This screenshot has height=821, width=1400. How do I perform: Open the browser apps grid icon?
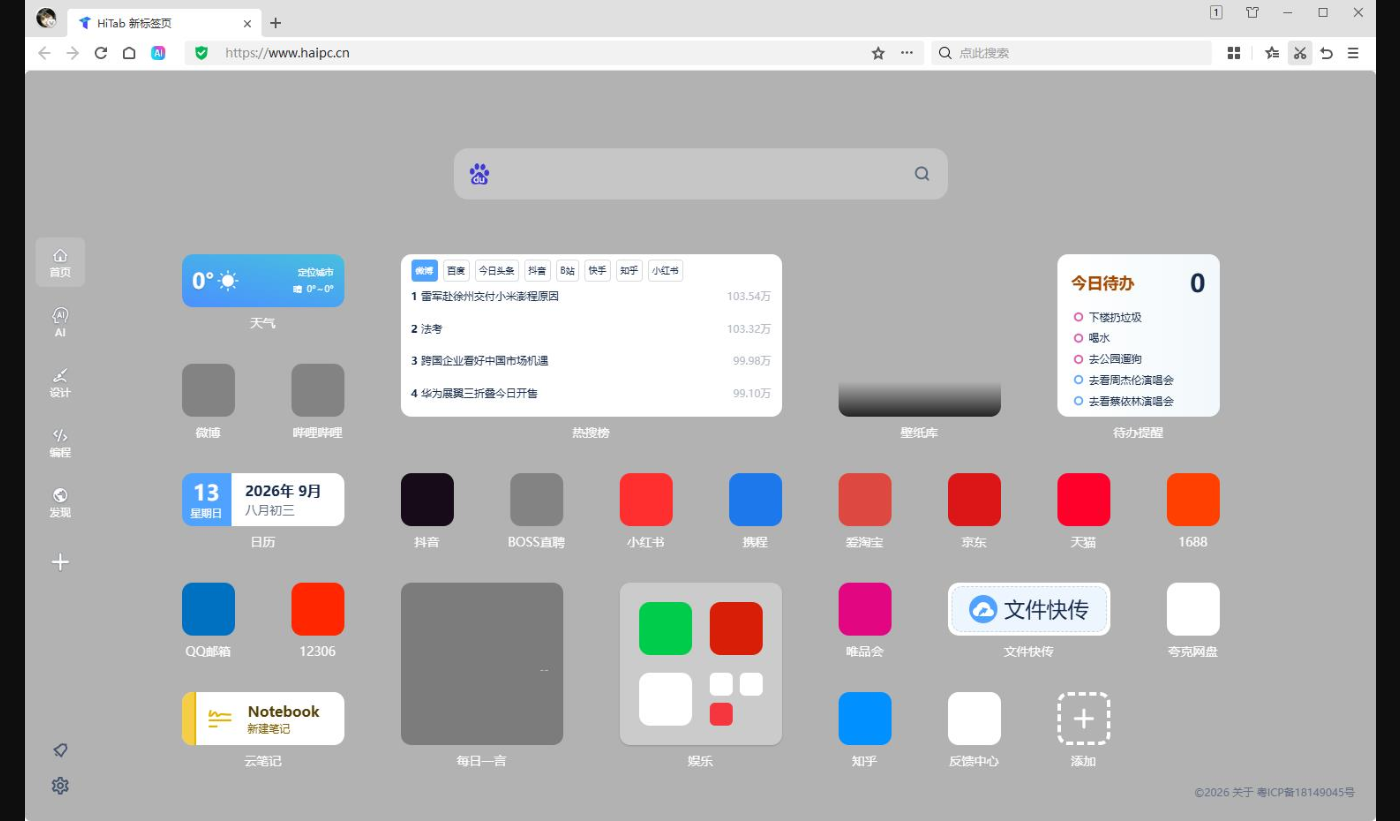pyautogui.click(x=1234, y=53)
